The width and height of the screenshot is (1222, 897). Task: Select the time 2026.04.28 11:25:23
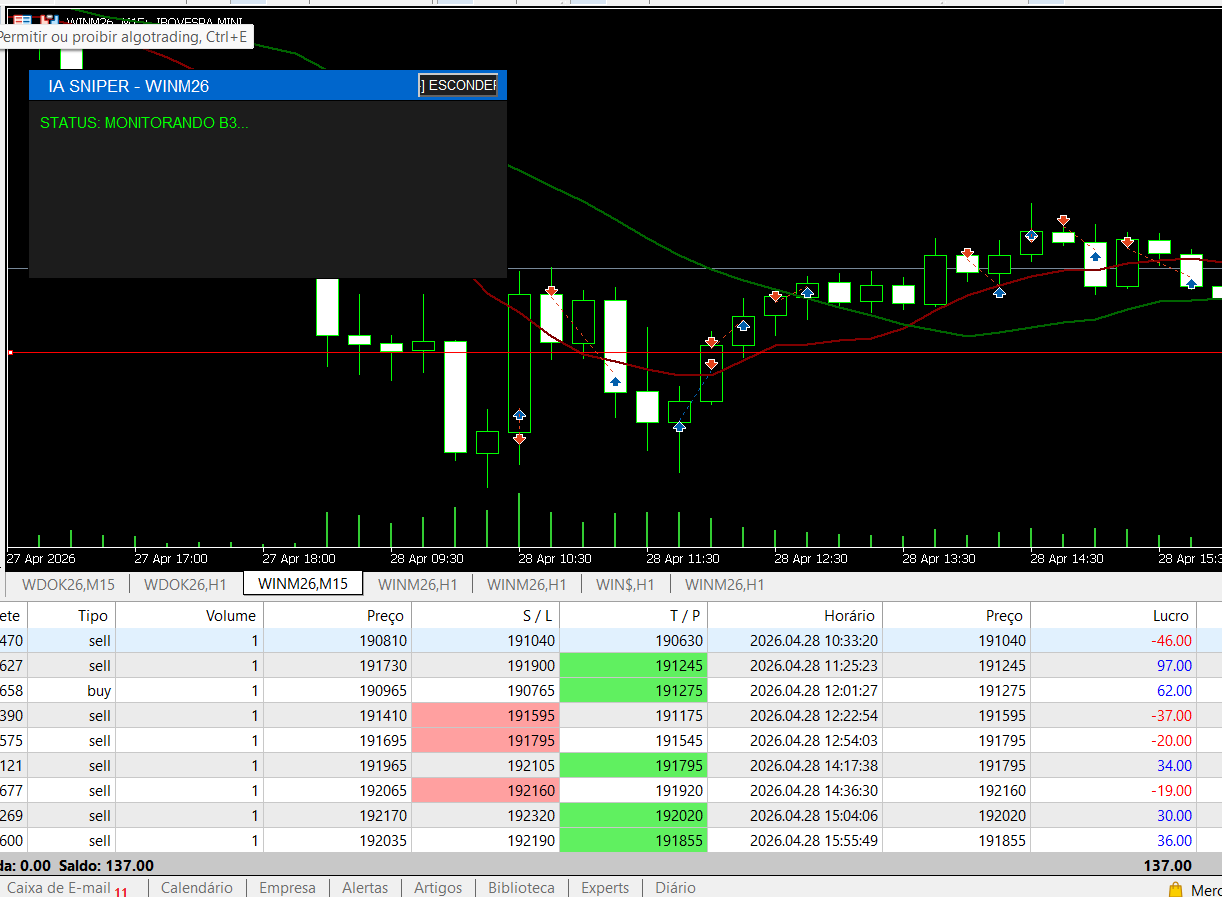pyautogui.click(x=814, y=665)
